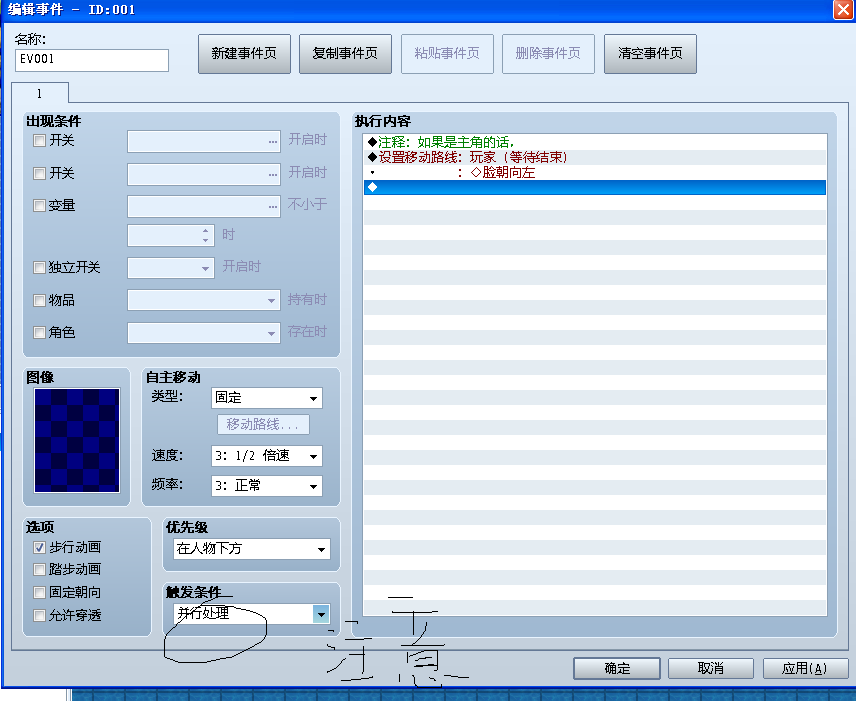Enable the second 开关 condition checkbox
Image resolution: width=856 pixels, height=701 pixels.
pyautogui.click(x=39, y=174)
